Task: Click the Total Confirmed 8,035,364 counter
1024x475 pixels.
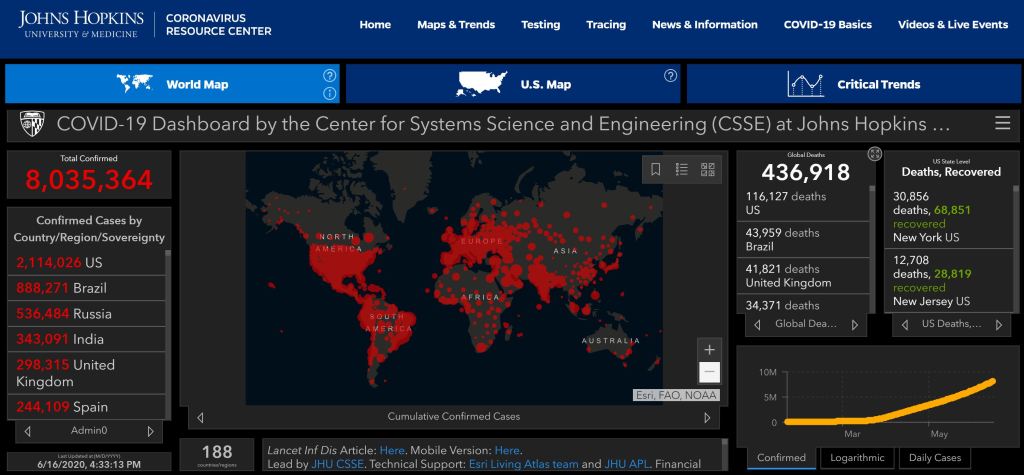Action: [89, 174]
